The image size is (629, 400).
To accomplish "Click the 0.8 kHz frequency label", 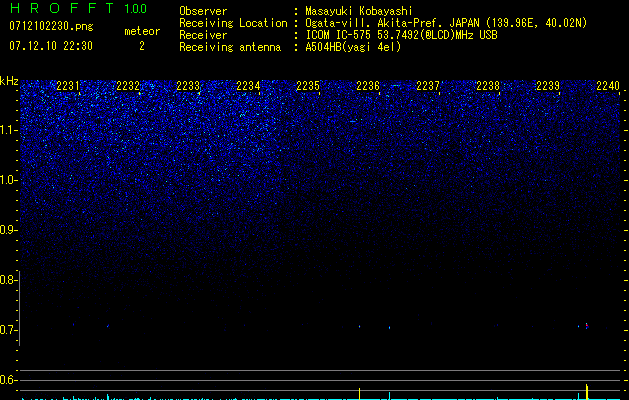I will tap(7, 280).
